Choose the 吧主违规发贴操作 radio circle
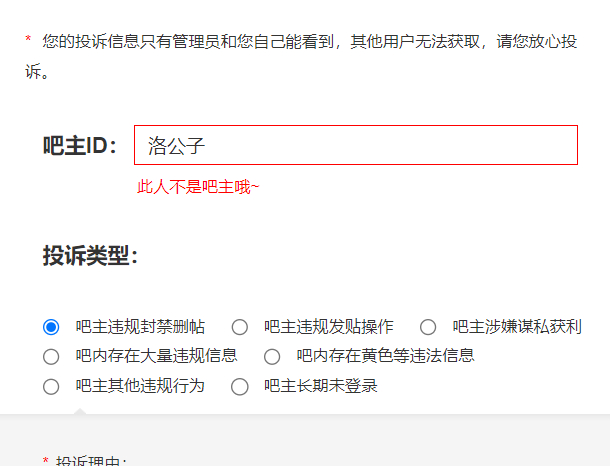Image resolution: width=612 pixels, height=466 pixels. [x=240, y=327]
